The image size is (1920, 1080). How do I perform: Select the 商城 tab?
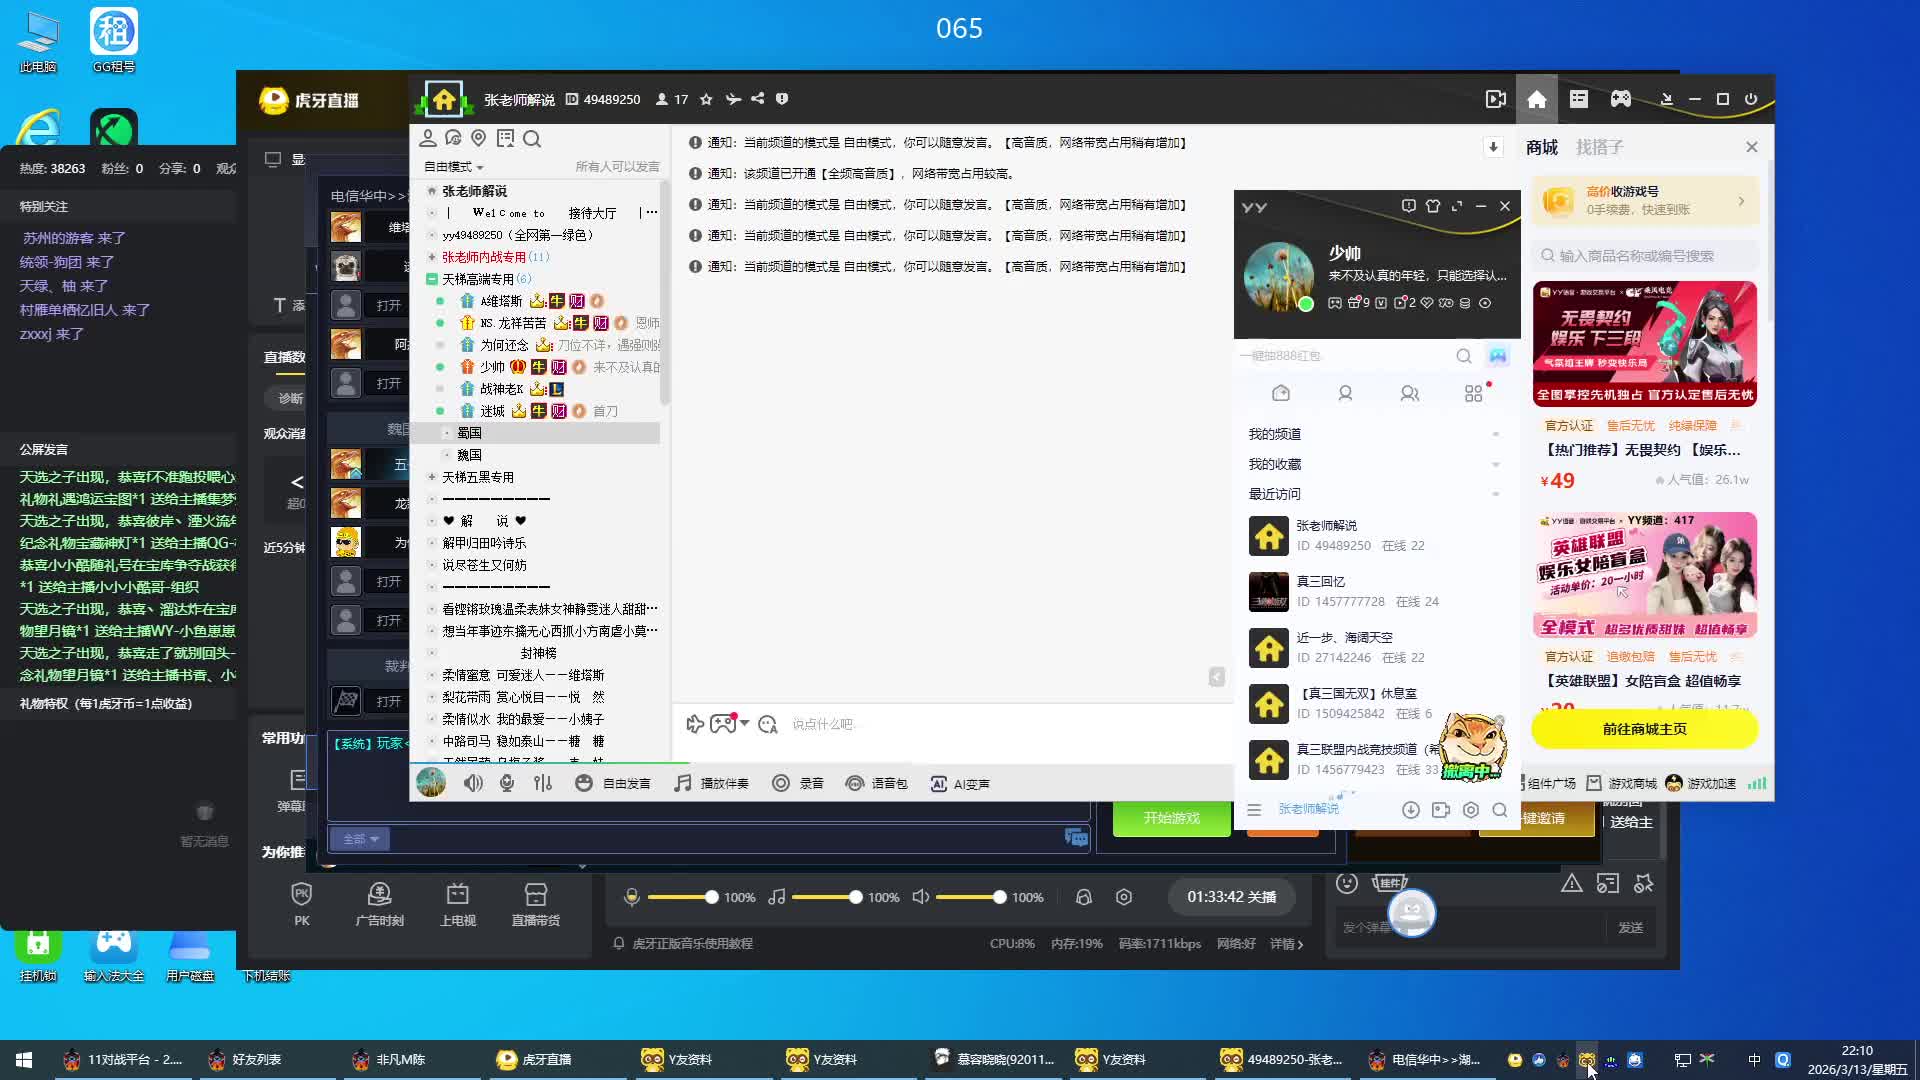(x=1541, y=147)
